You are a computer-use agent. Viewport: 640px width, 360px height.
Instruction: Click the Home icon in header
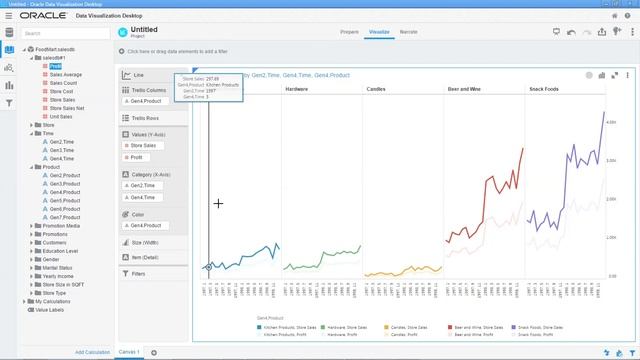(614, 16)
